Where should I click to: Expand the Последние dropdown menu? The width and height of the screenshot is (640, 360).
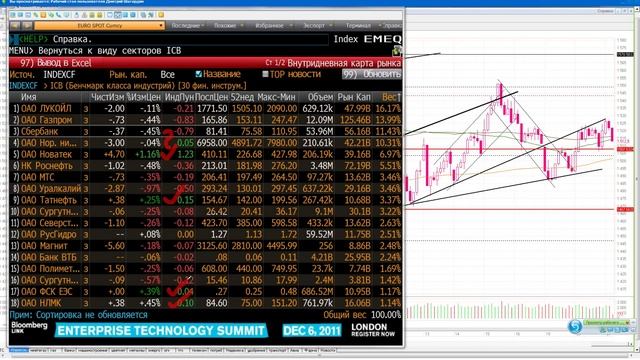[x=188, y=26]
